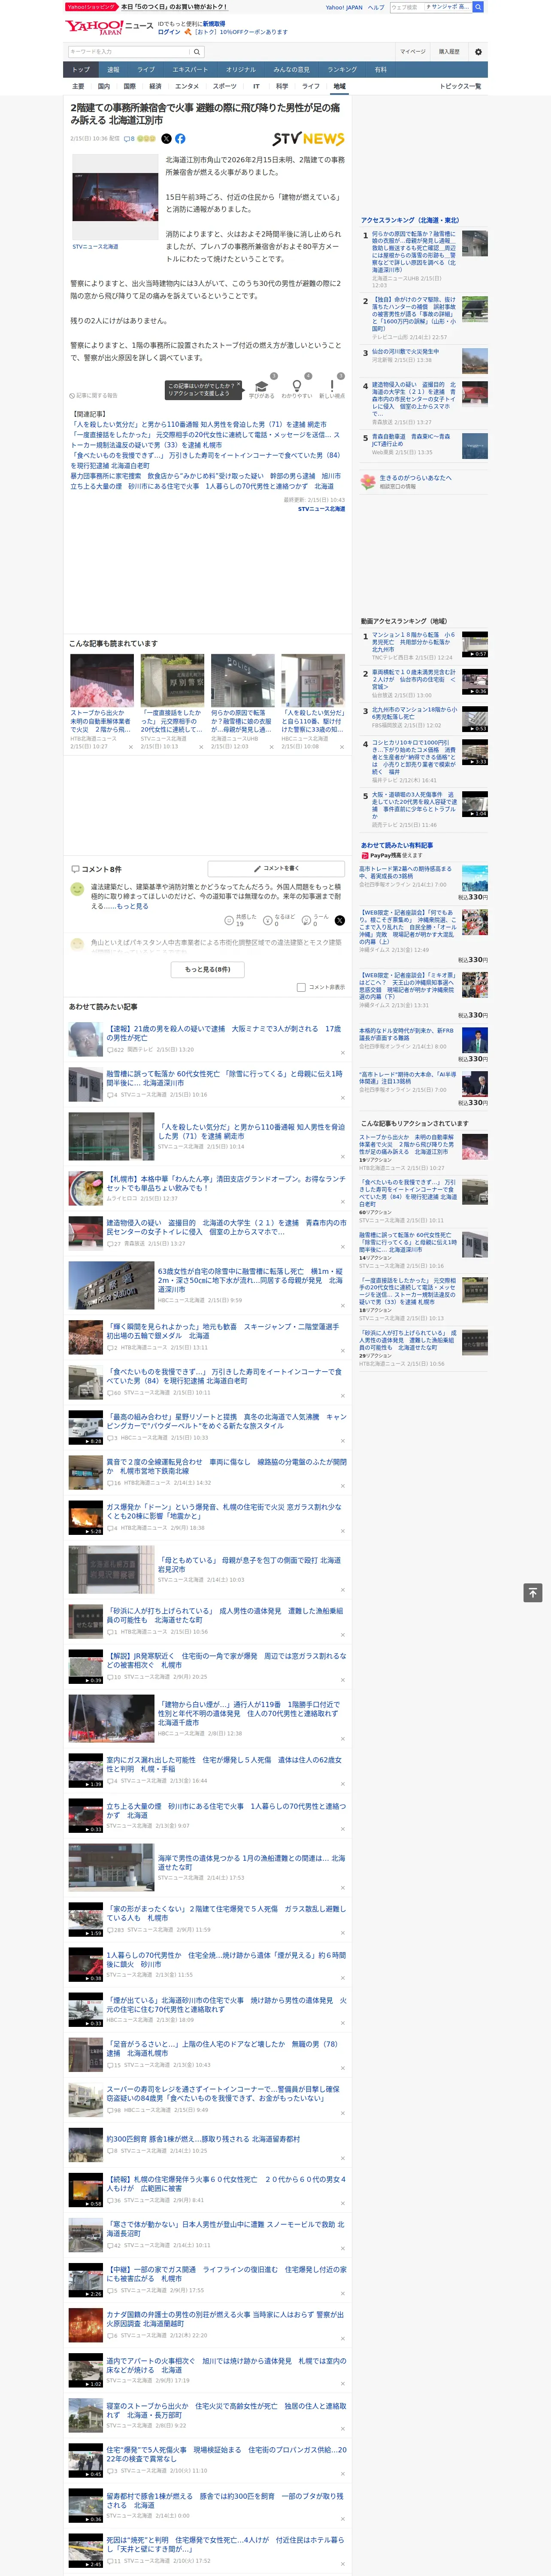Click the ログイン link
Viewport: 551px width, 2576px height.
(x=169, y=32)
